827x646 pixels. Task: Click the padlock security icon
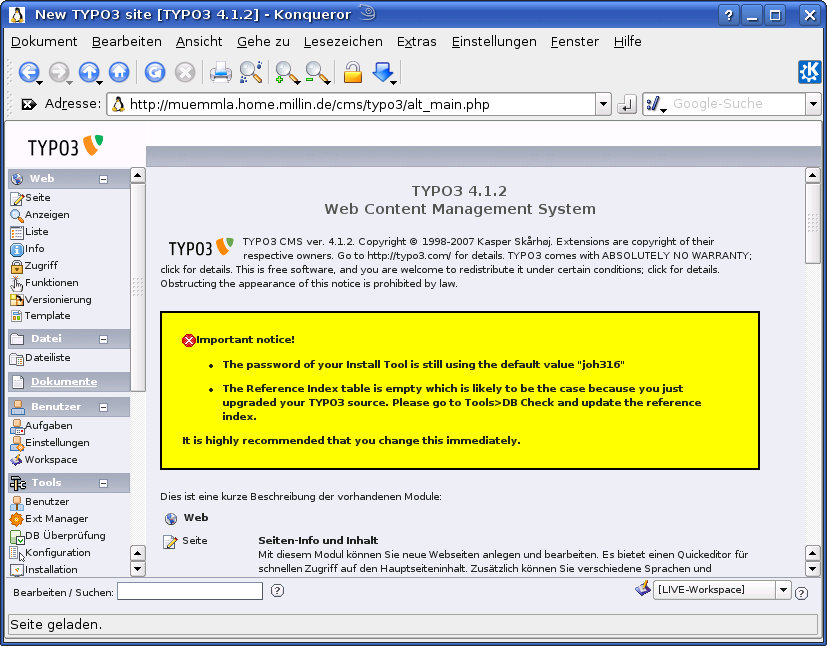coord(353,72)
